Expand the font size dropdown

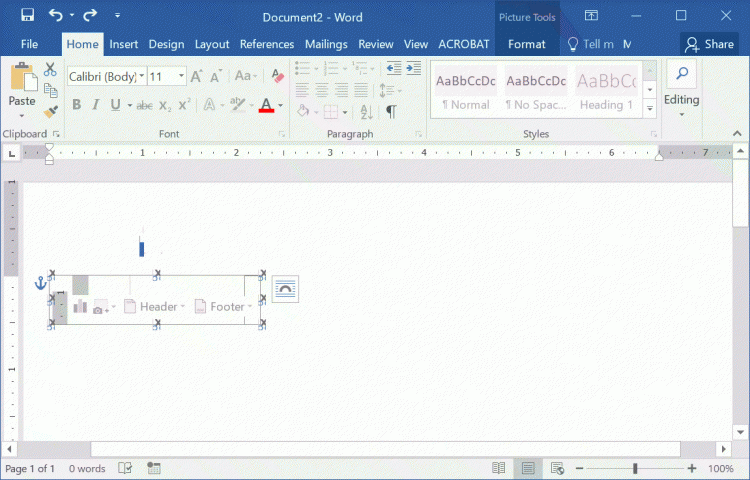click(181, 77)
